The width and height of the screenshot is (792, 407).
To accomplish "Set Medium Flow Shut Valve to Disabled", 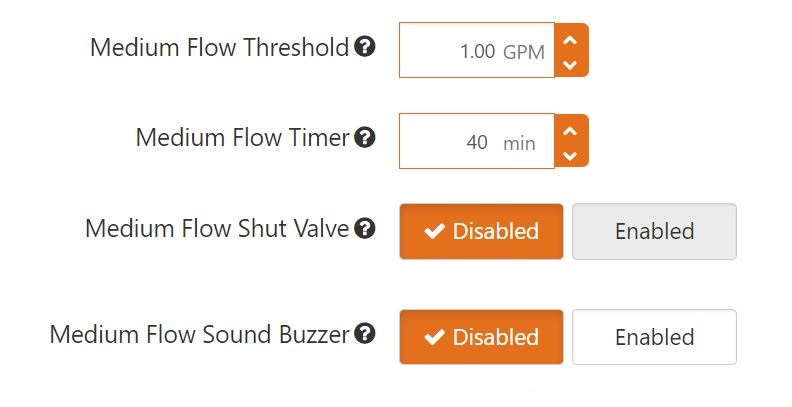I will [481, 231].
